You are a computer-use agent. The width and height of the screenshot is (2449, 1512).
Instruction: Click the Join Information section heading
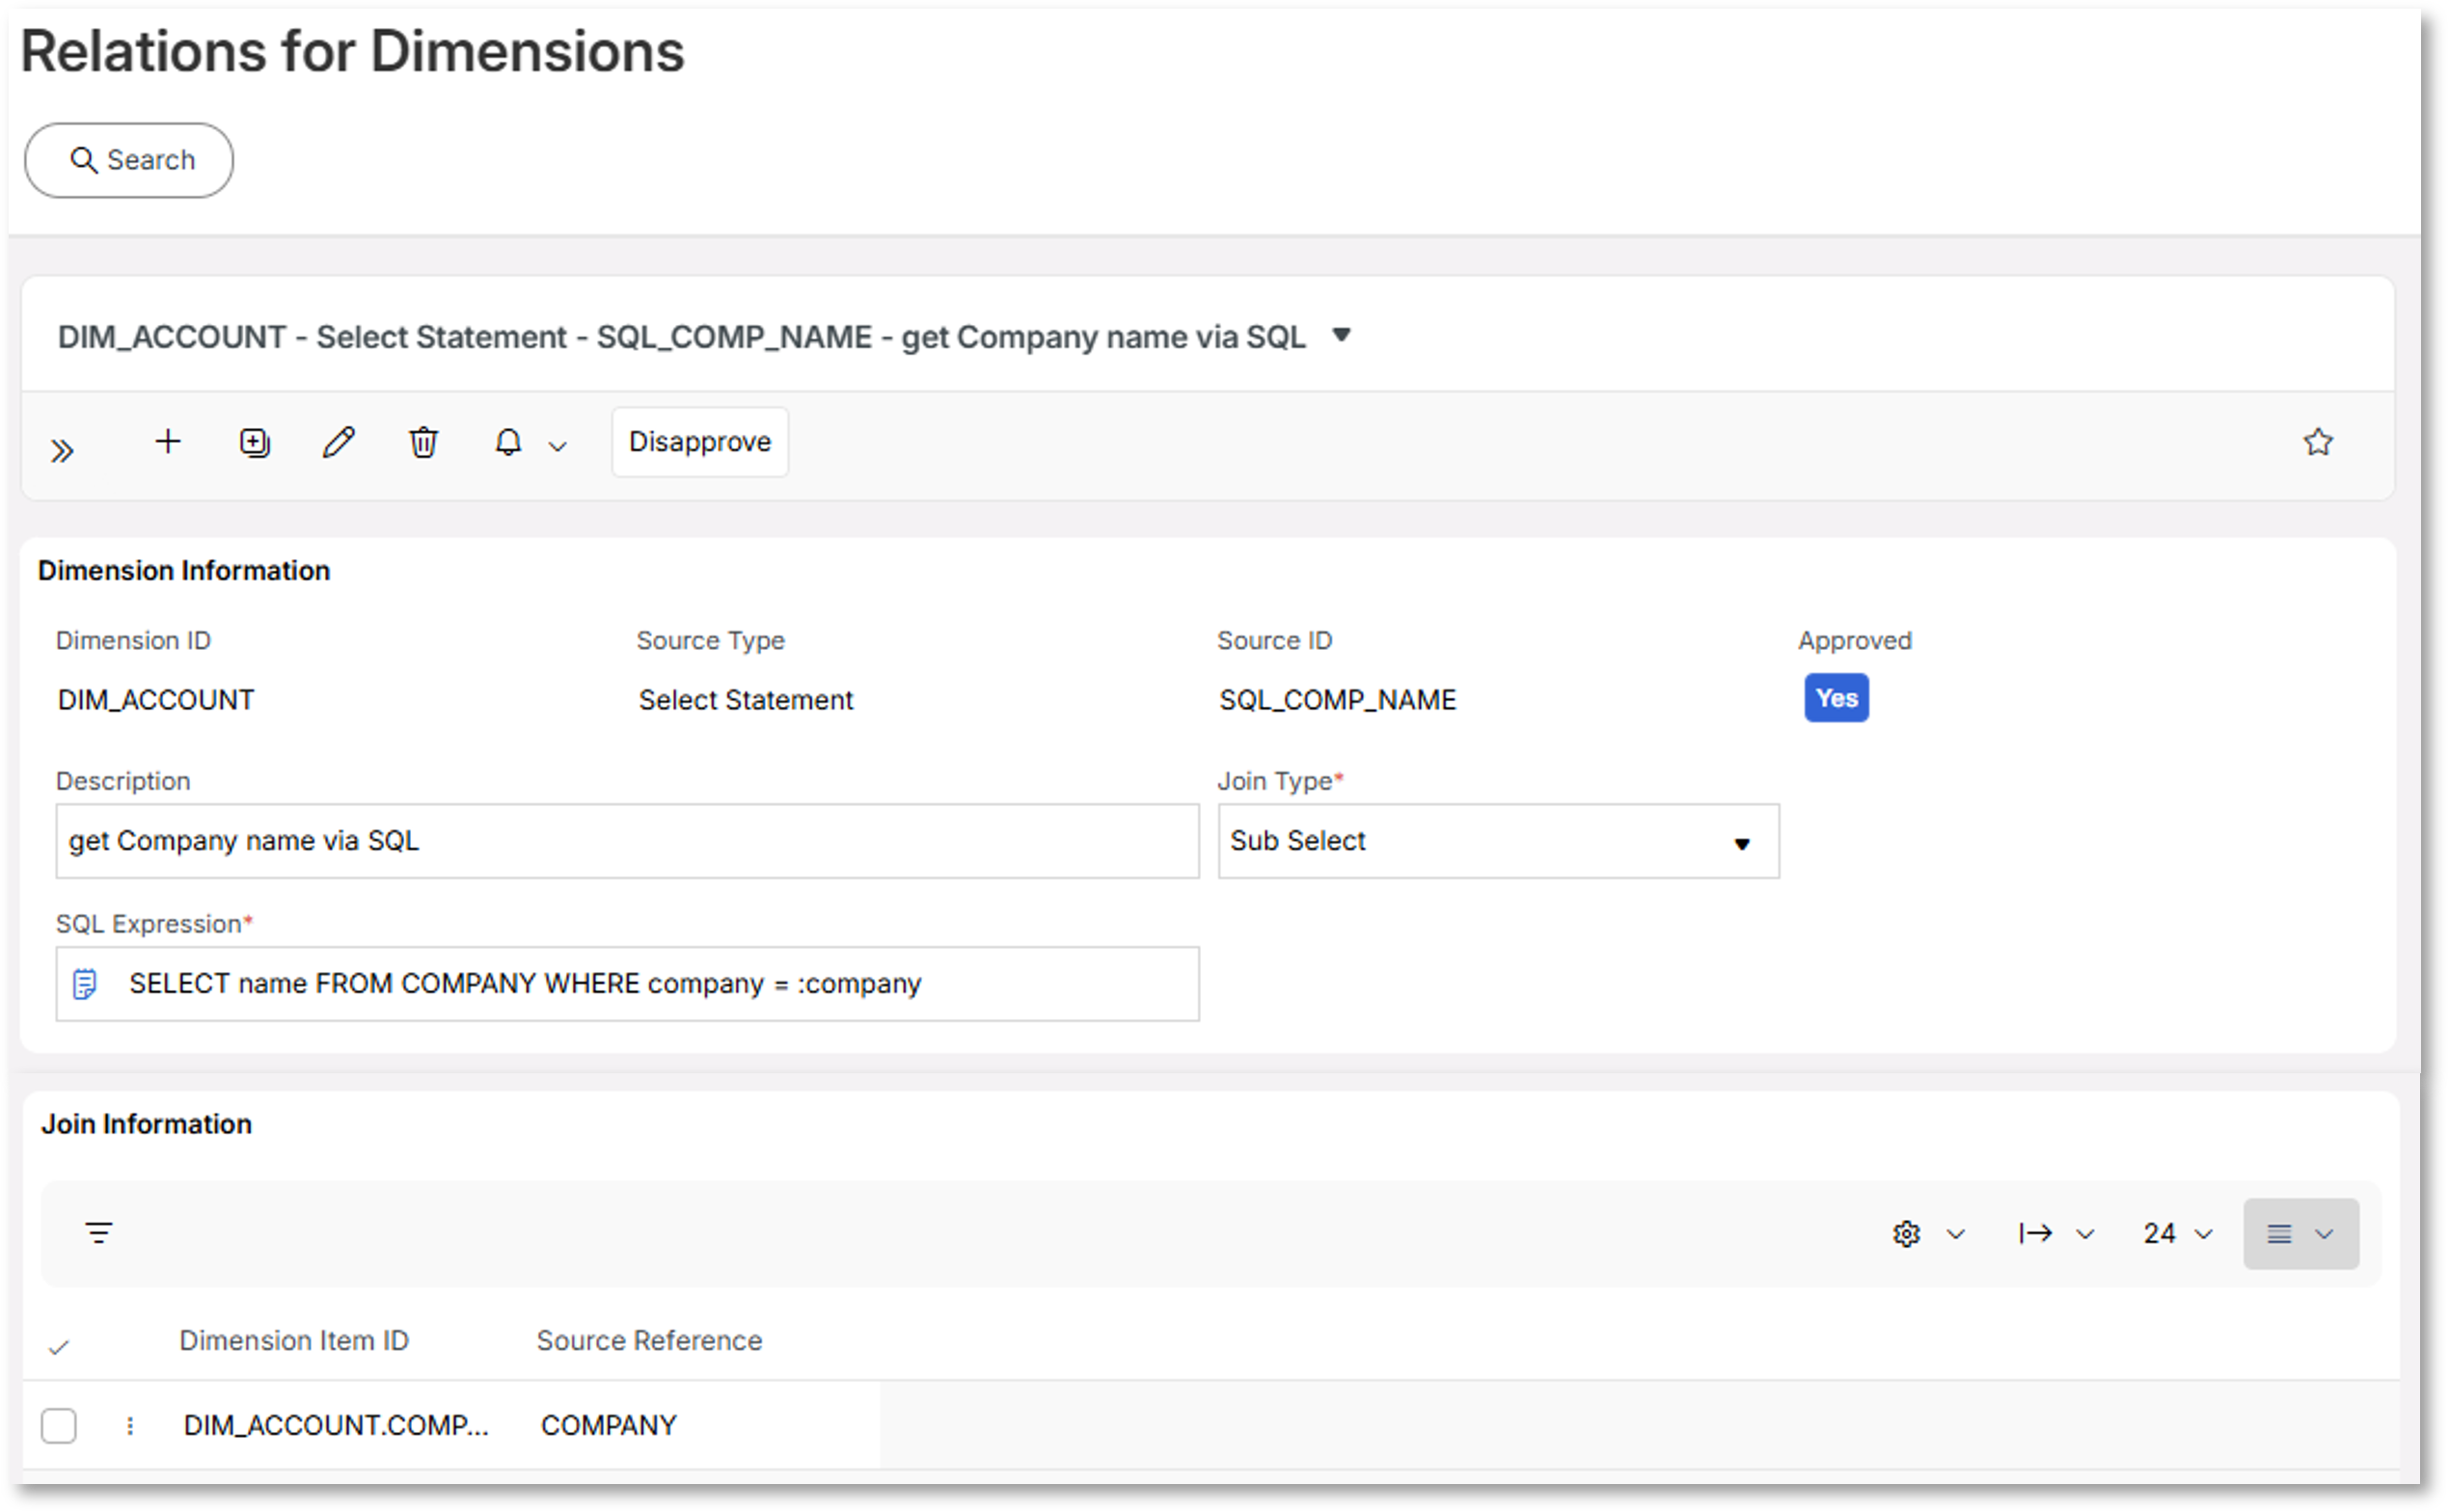point(146,1124)
